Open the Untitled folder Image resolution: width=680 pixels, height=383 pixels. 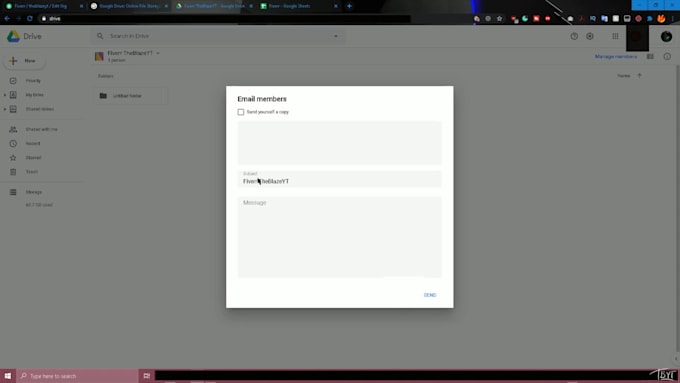(131, 95)
